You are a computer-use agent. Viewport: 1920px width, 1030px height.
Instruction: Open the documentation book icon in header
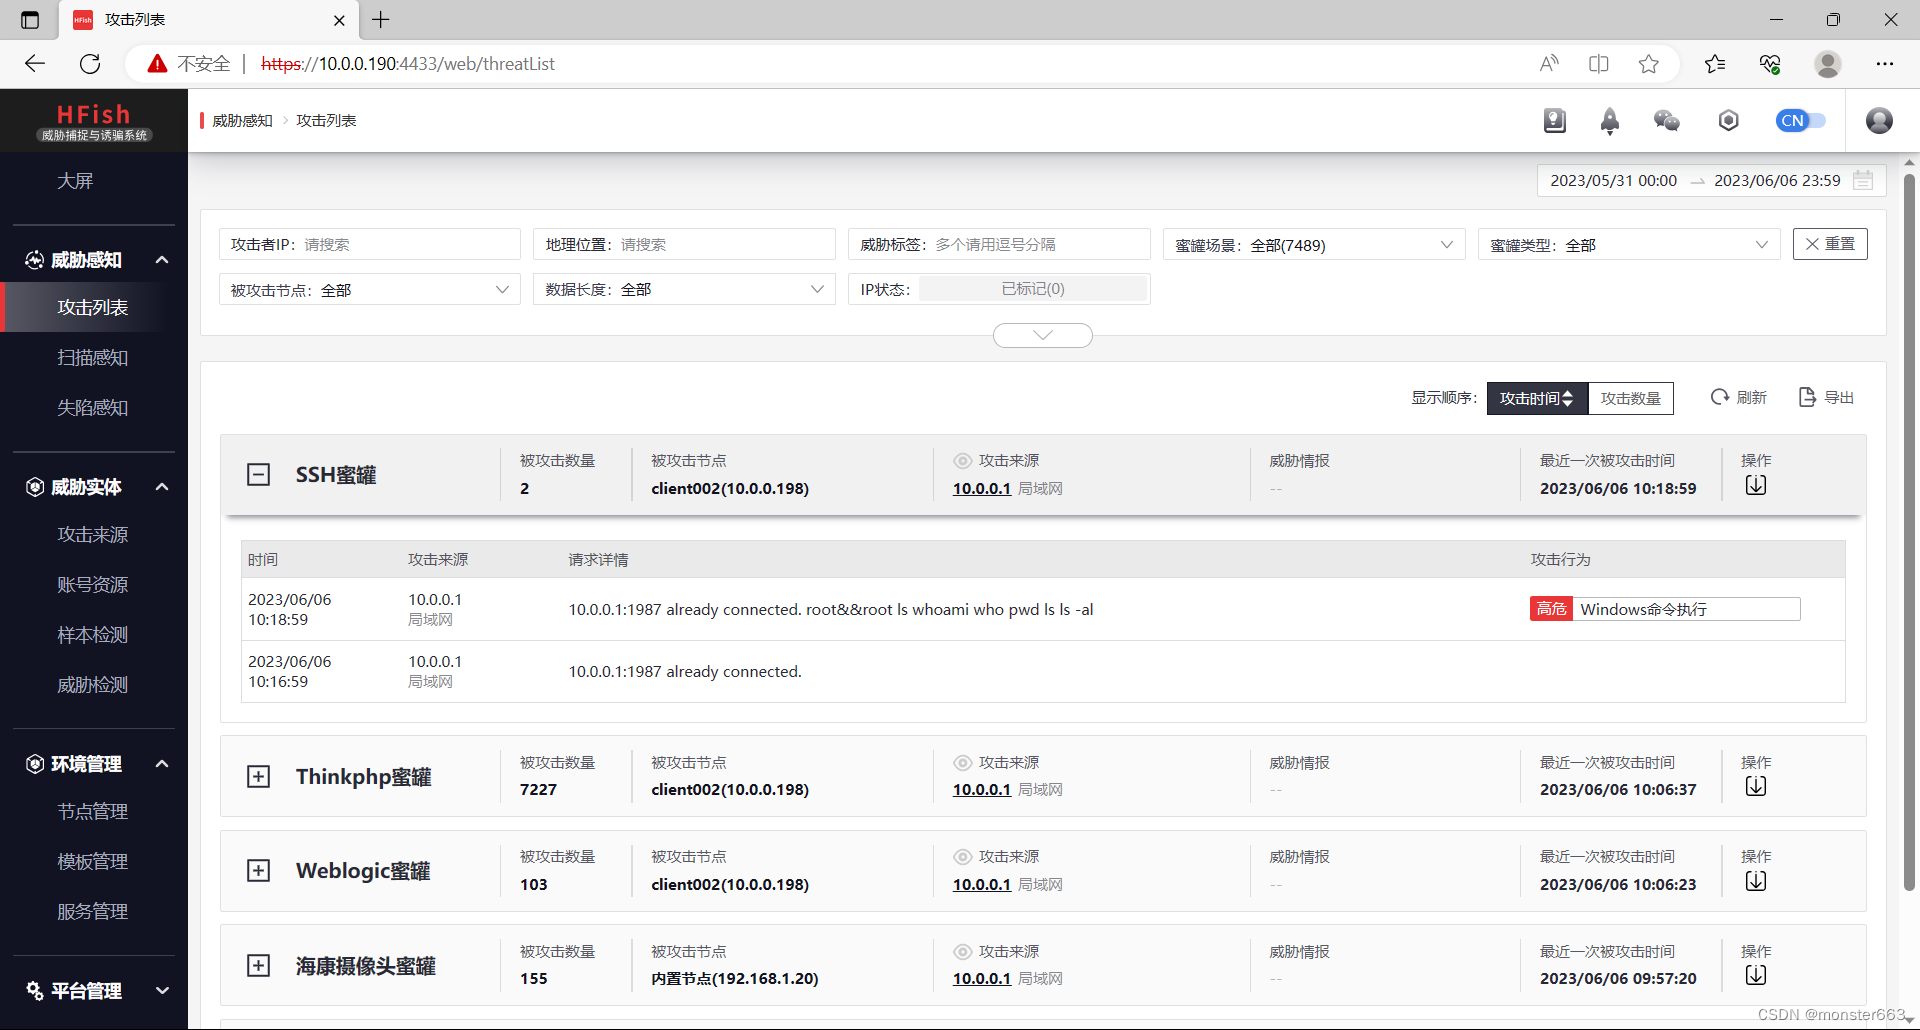point(1554,121)
